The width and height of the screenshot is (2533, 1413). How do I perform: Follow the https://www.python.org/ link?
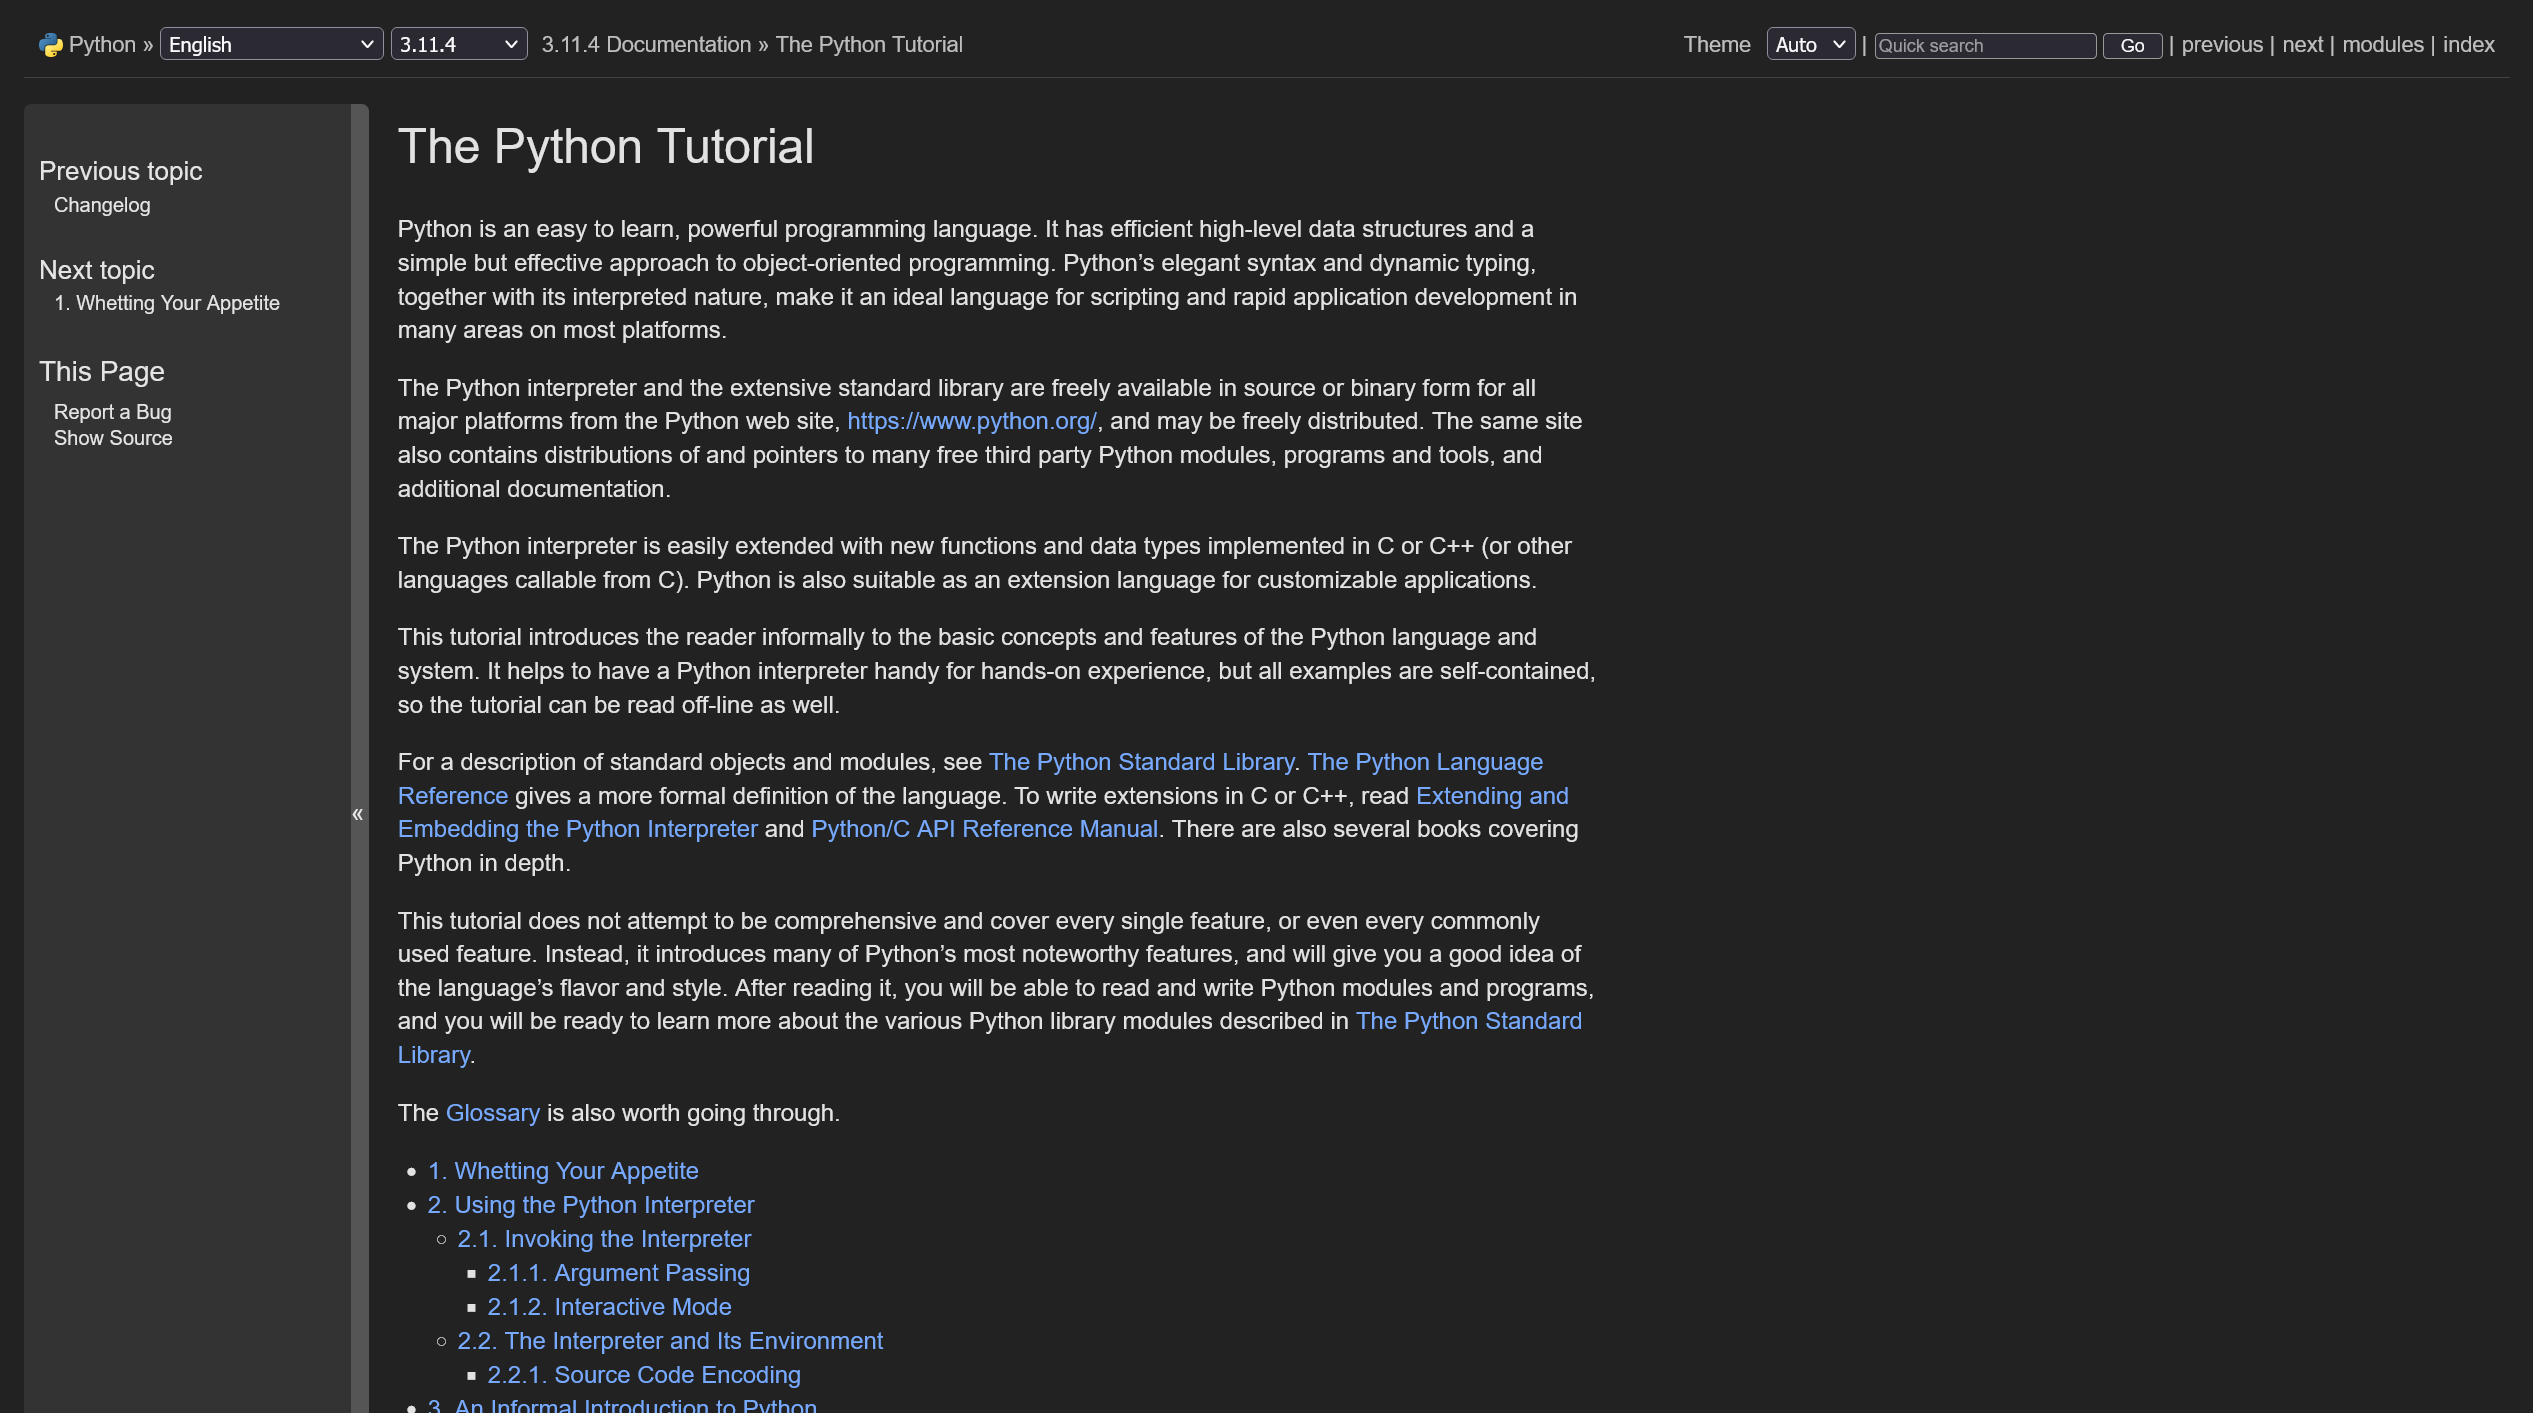coord(971,421)
